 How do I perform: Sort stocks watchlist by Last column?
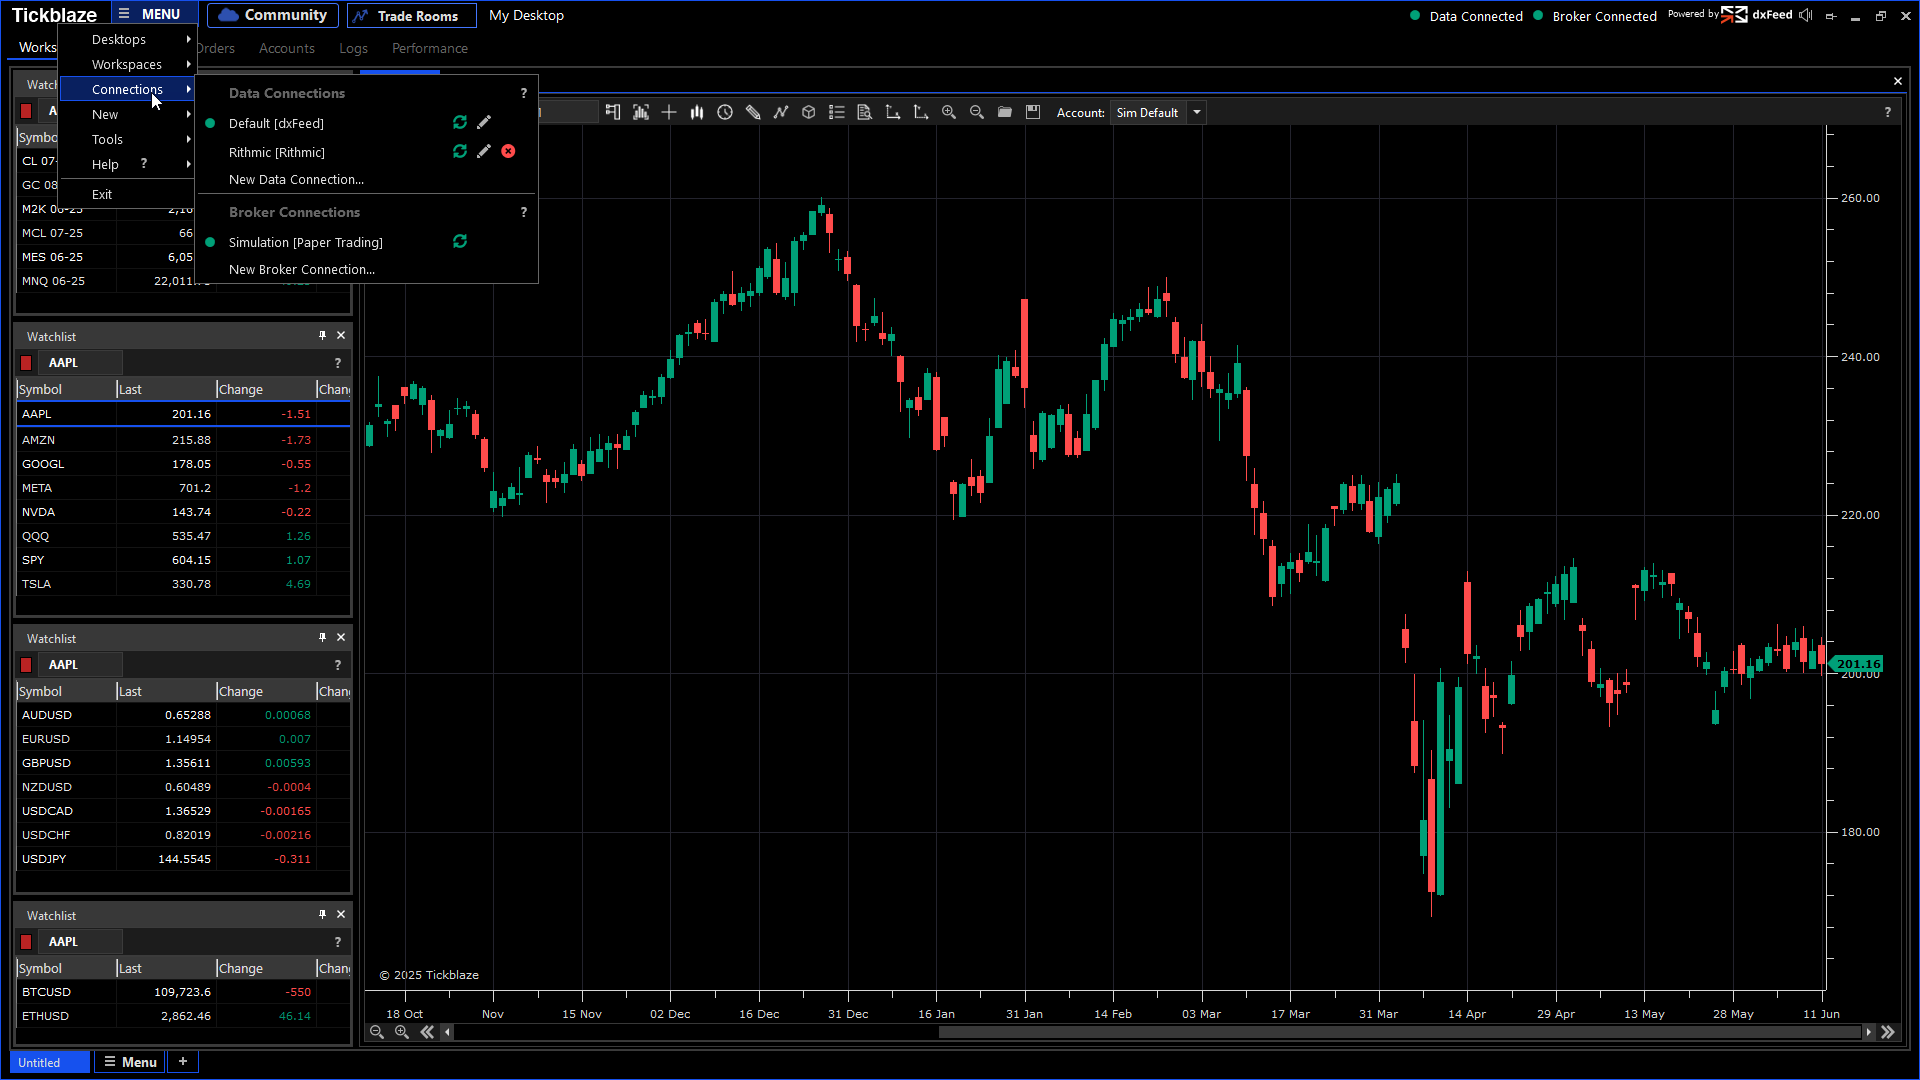point(166,389)
